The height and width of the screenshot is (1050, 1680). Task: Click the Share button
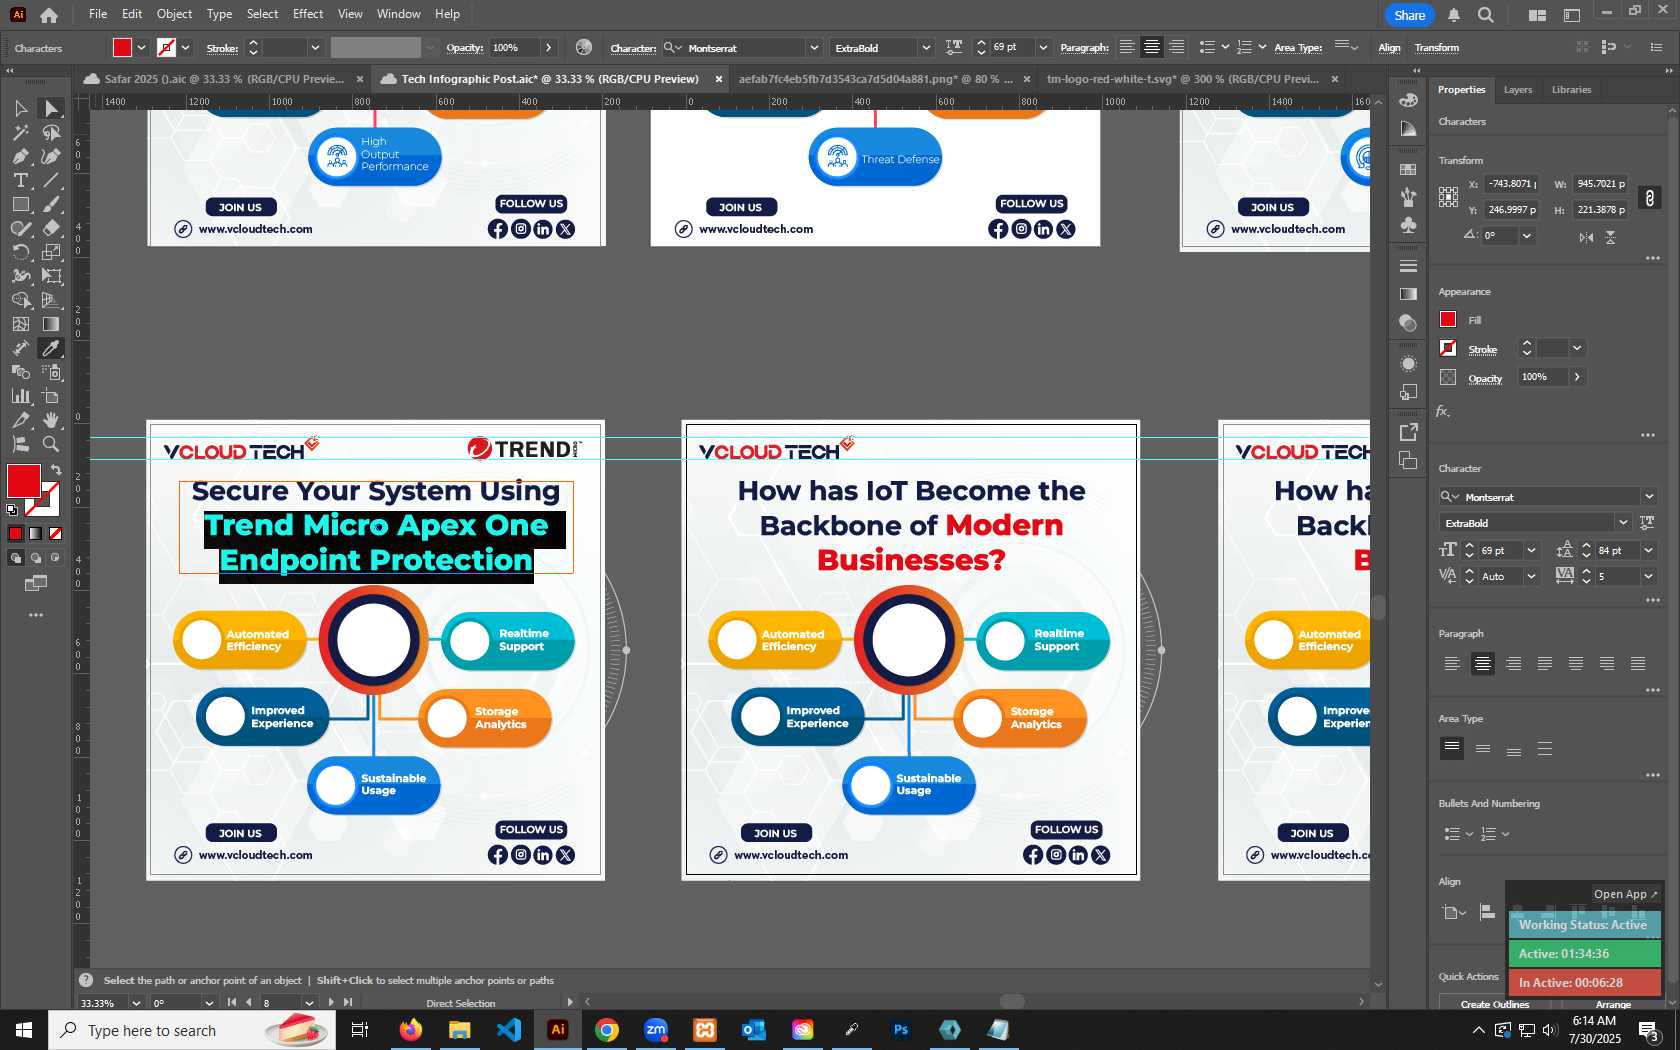click(1409, 15)
